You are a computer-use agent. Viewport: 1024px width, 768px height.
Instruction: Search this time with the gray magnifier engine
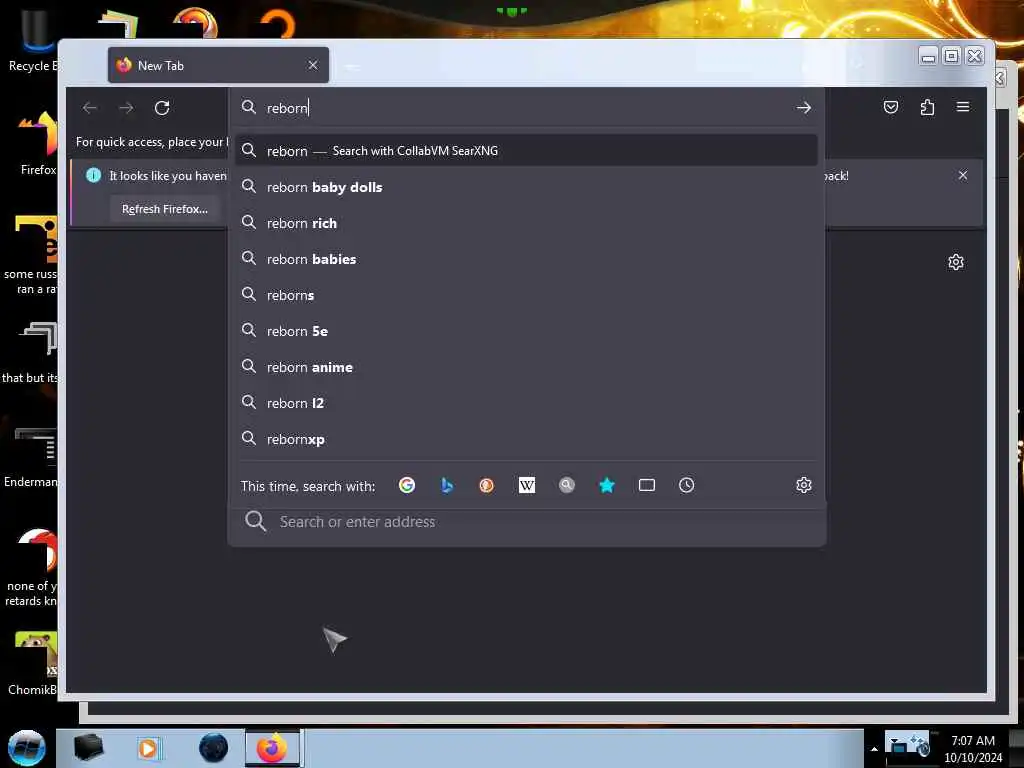pyautogui.click(x=567, y=485)
